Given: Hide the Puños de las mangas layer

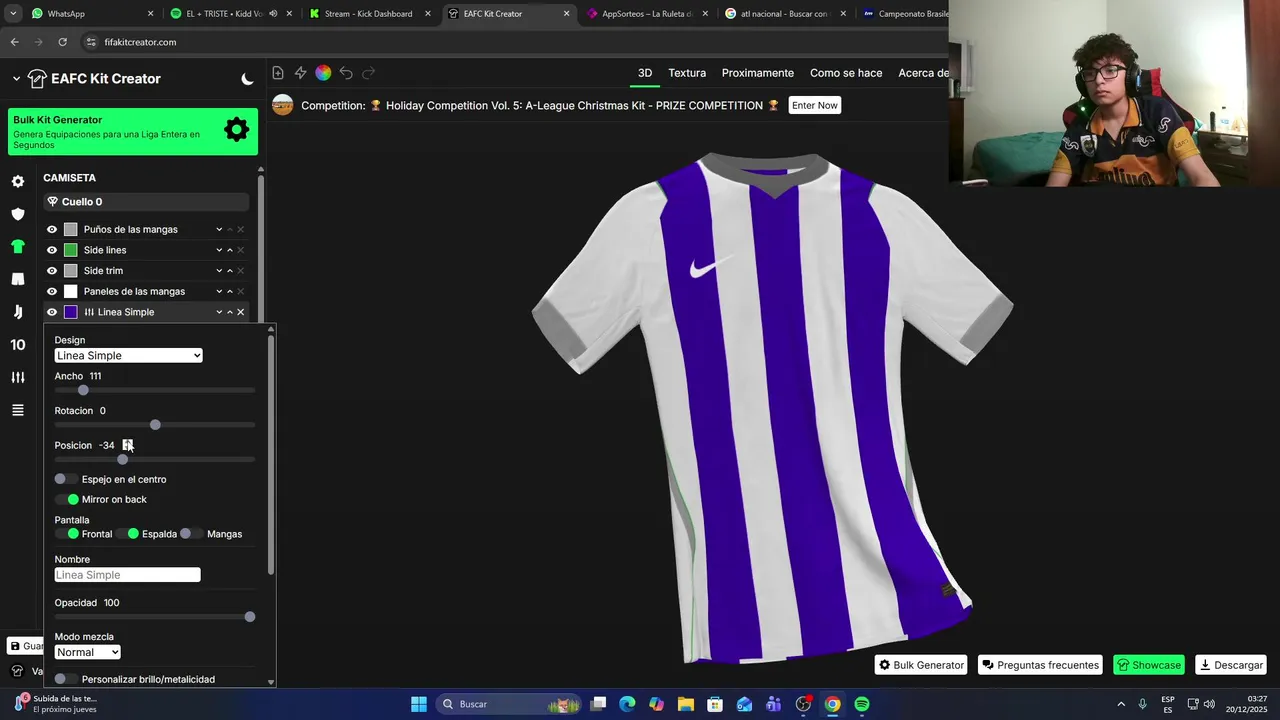Looking at the screenshot, I should click(52, 229).
